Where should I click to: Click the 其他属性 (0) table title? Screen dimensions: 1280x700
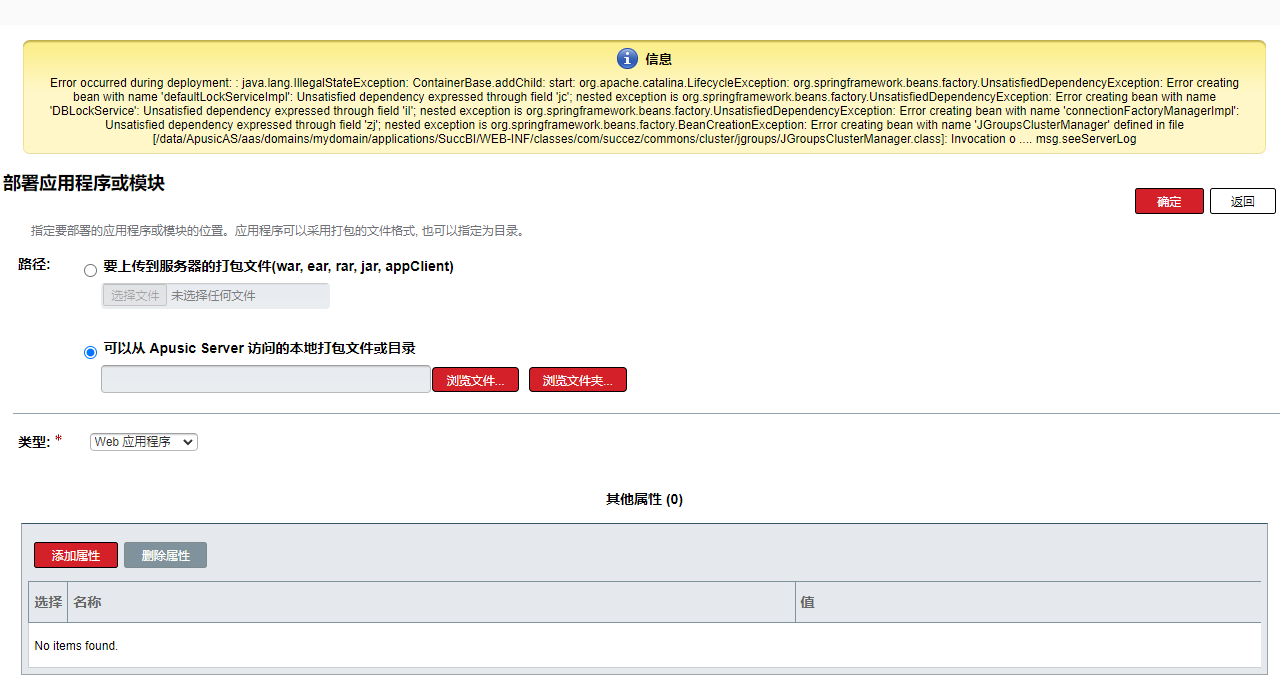point(644,499)
